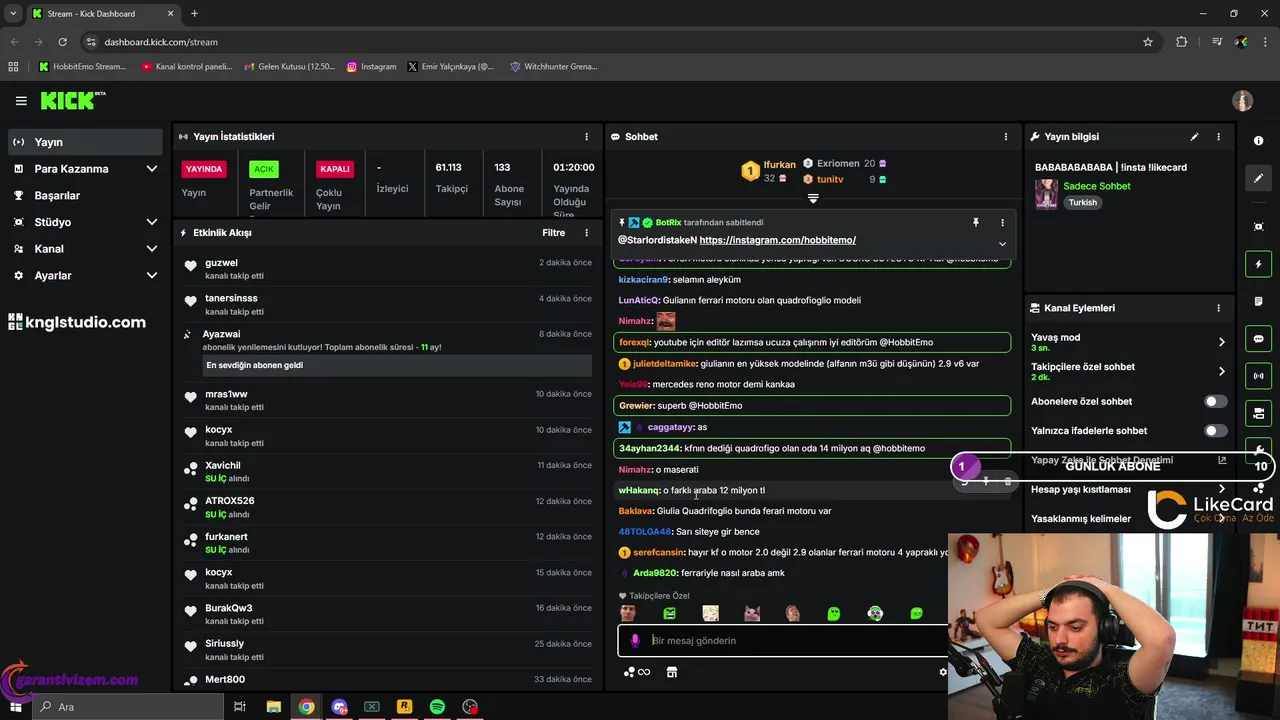Open Yavaş mod settings arrow
Screen dimensions: 1280x720
tap(1221, 342)
